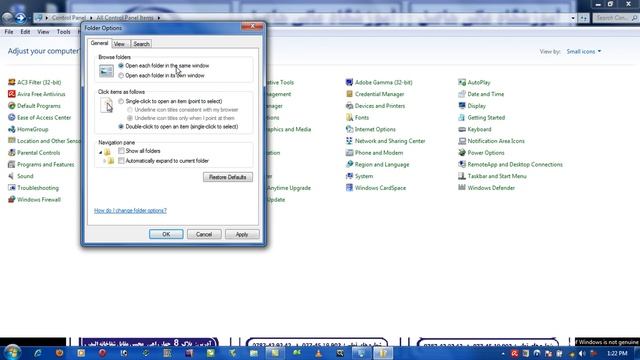Viewport: 640px width, 360px height.
Task: Select Double-click to open an item
Action: 121,127
